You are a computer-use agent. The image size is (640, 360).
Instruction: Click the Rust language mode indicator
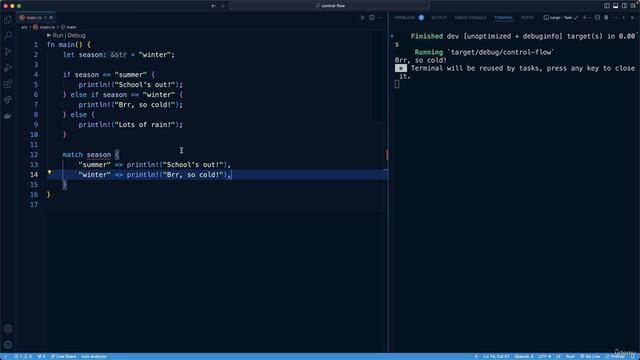point(570,356)
